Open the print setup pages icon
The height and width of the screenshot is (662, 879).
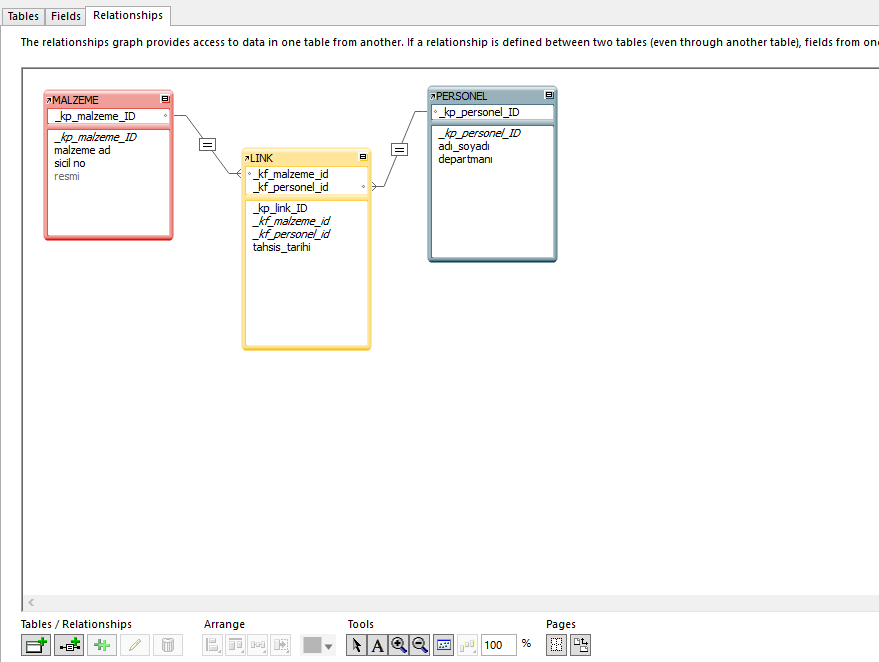pos(580,645)
